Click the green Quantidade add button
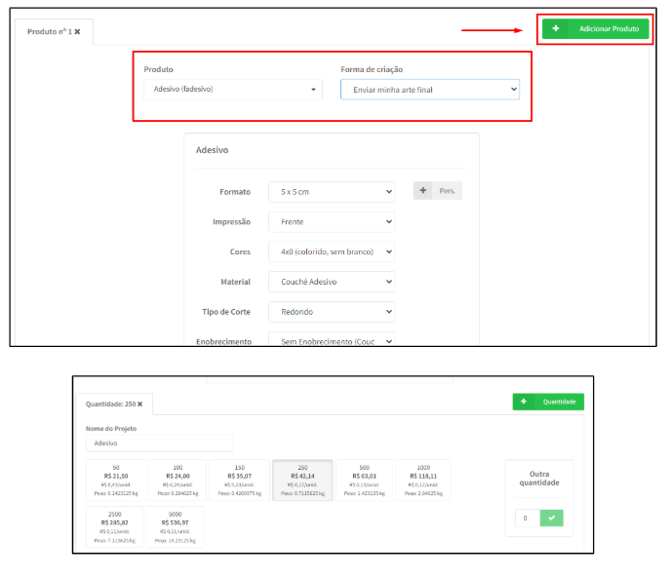 (x=548, y=402)
